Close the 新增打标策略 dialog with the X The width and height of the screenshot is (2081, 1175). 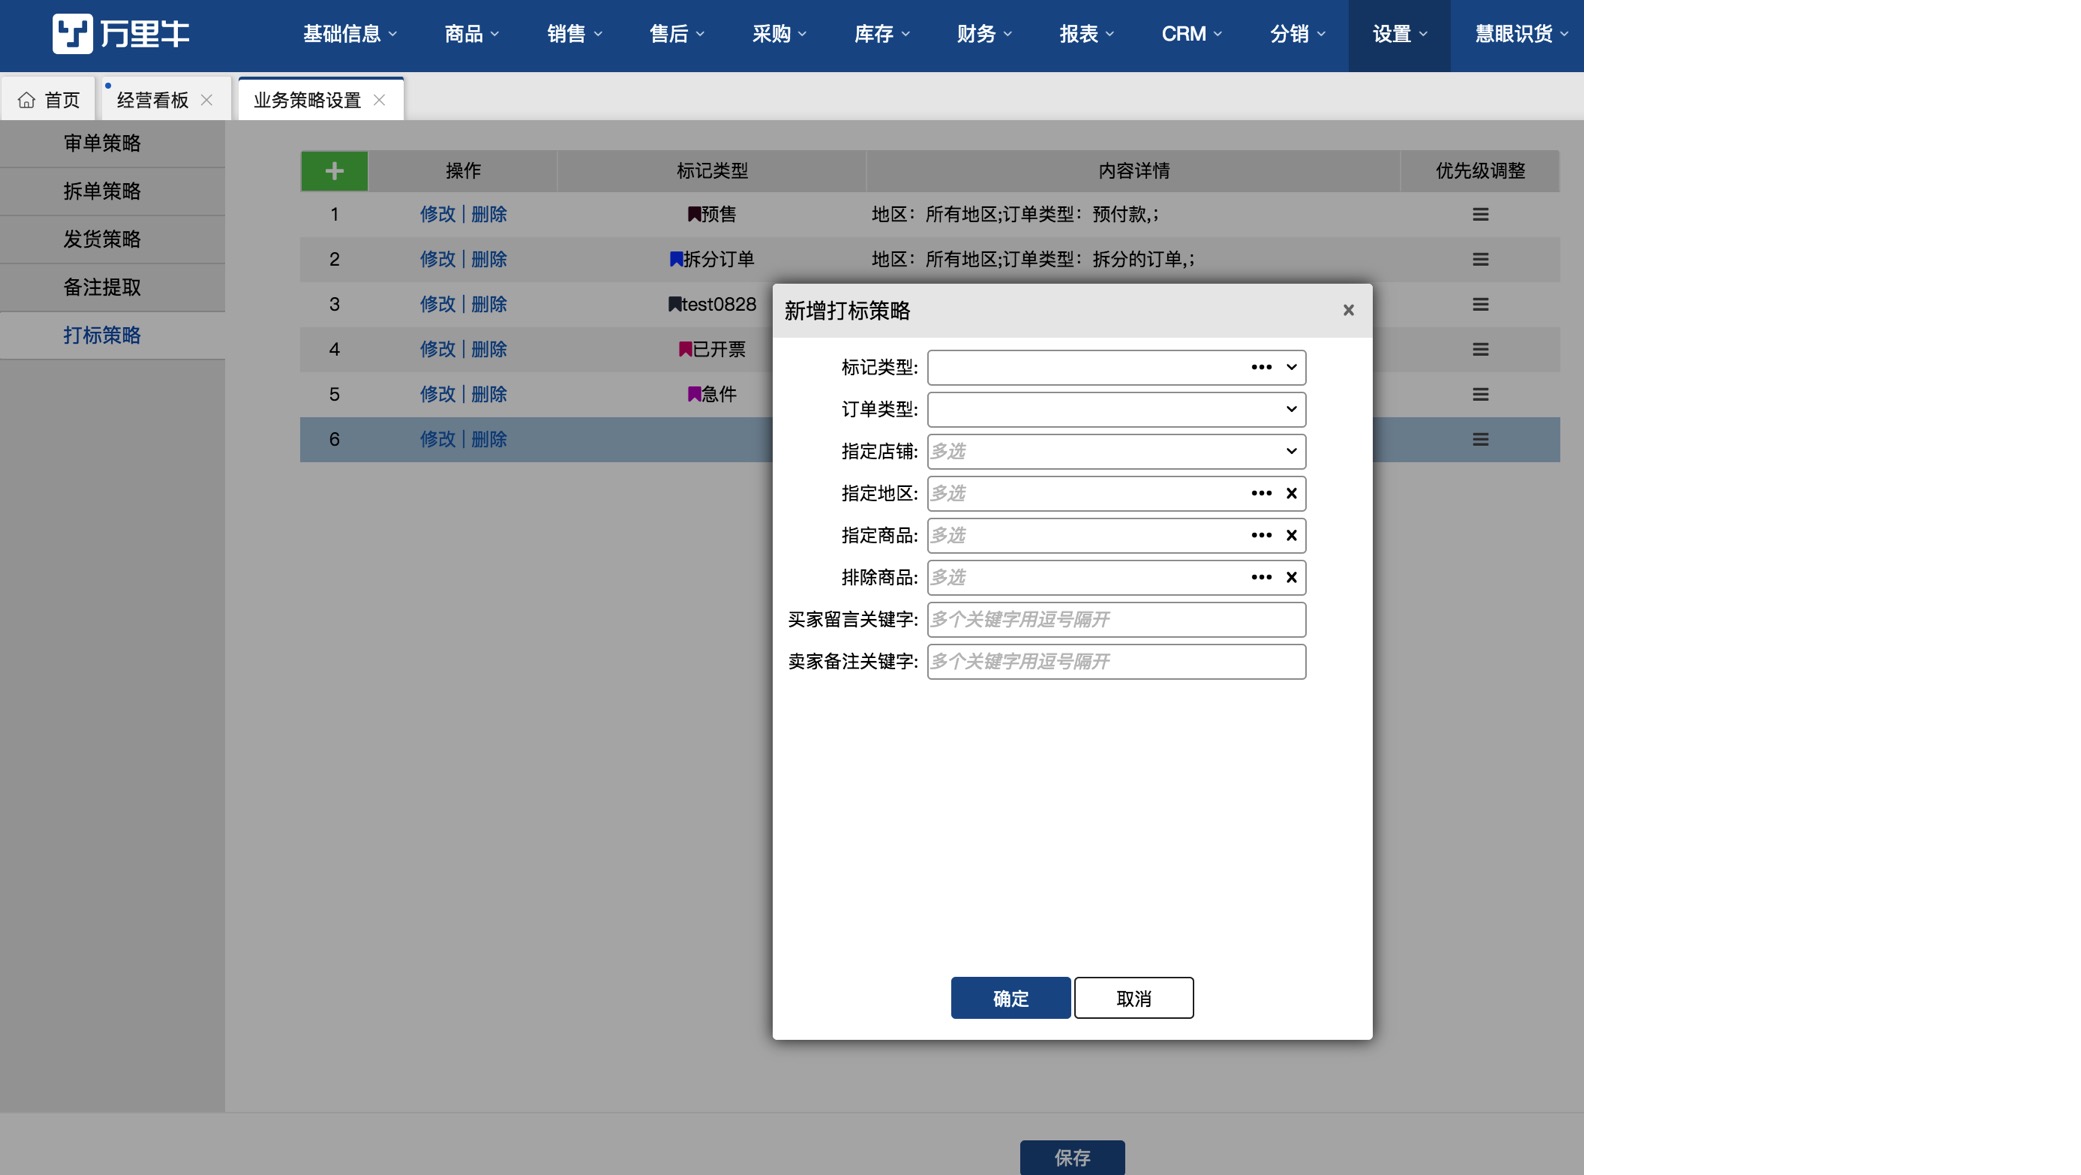(x=1348, y=310)
